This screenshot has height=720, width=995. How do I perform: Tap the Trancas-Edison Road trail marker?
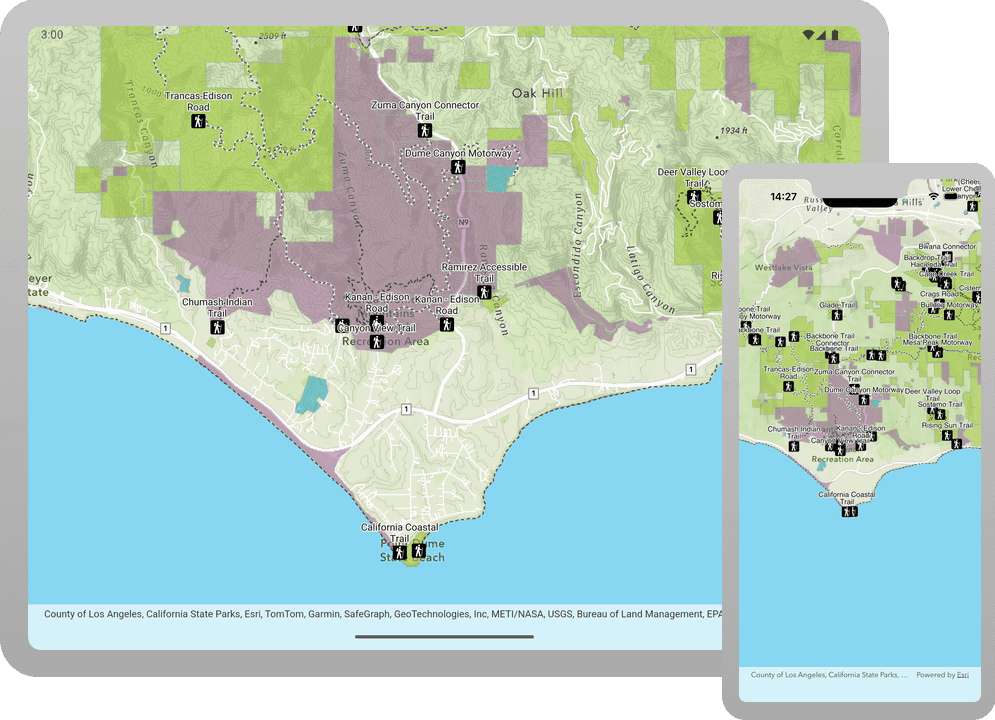(x=197, y=123)
